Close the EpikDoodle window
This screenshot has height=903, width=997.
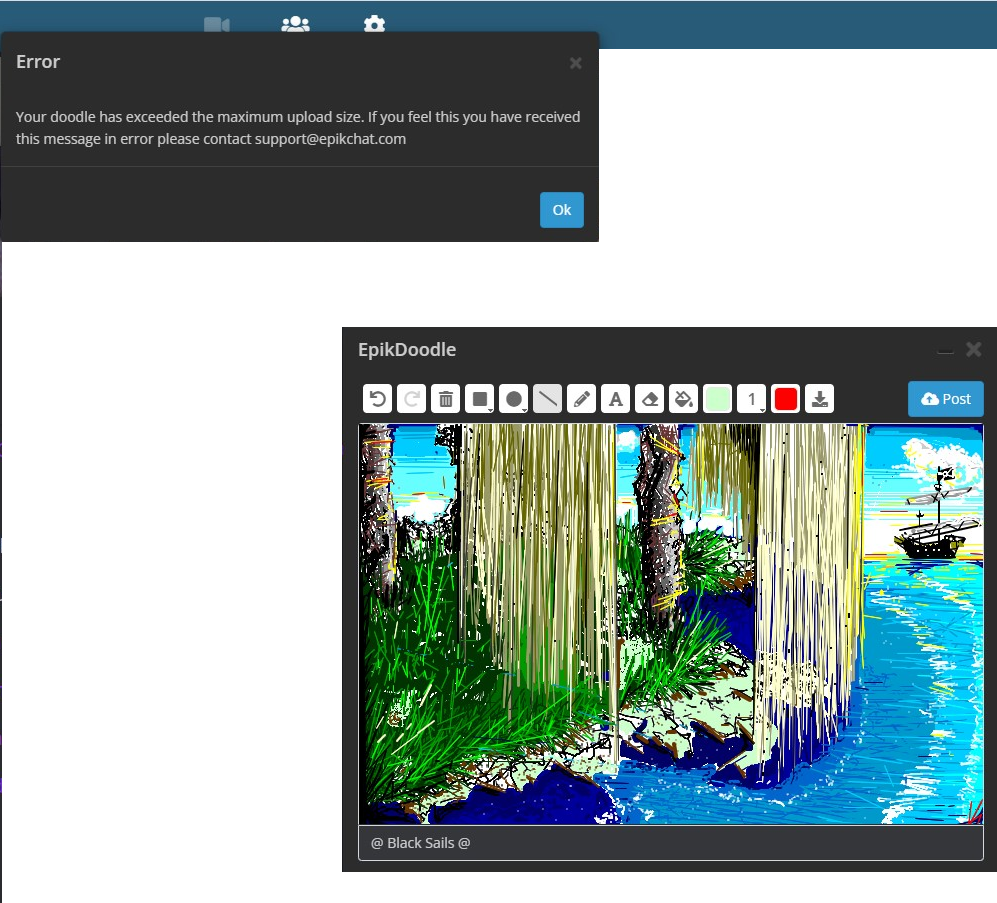click(x=973, y=349)
